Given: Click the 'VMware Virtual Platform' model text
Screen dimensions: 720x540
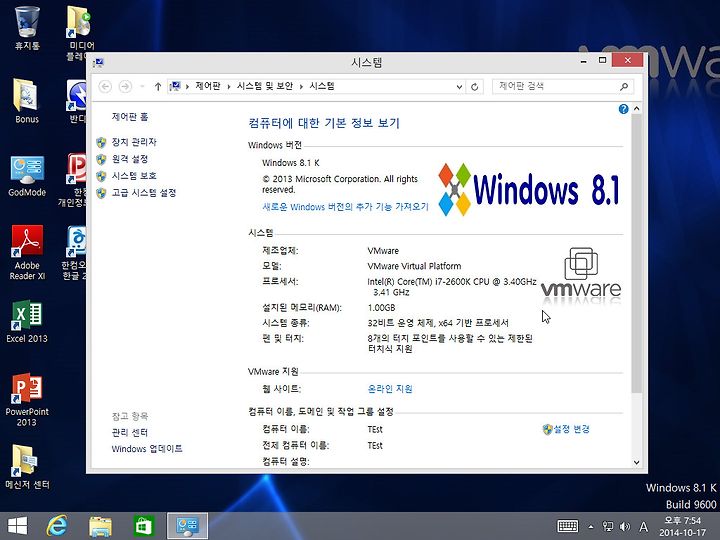Looking at the screenshot, I should pyautogui.click(x=414, y=266).
